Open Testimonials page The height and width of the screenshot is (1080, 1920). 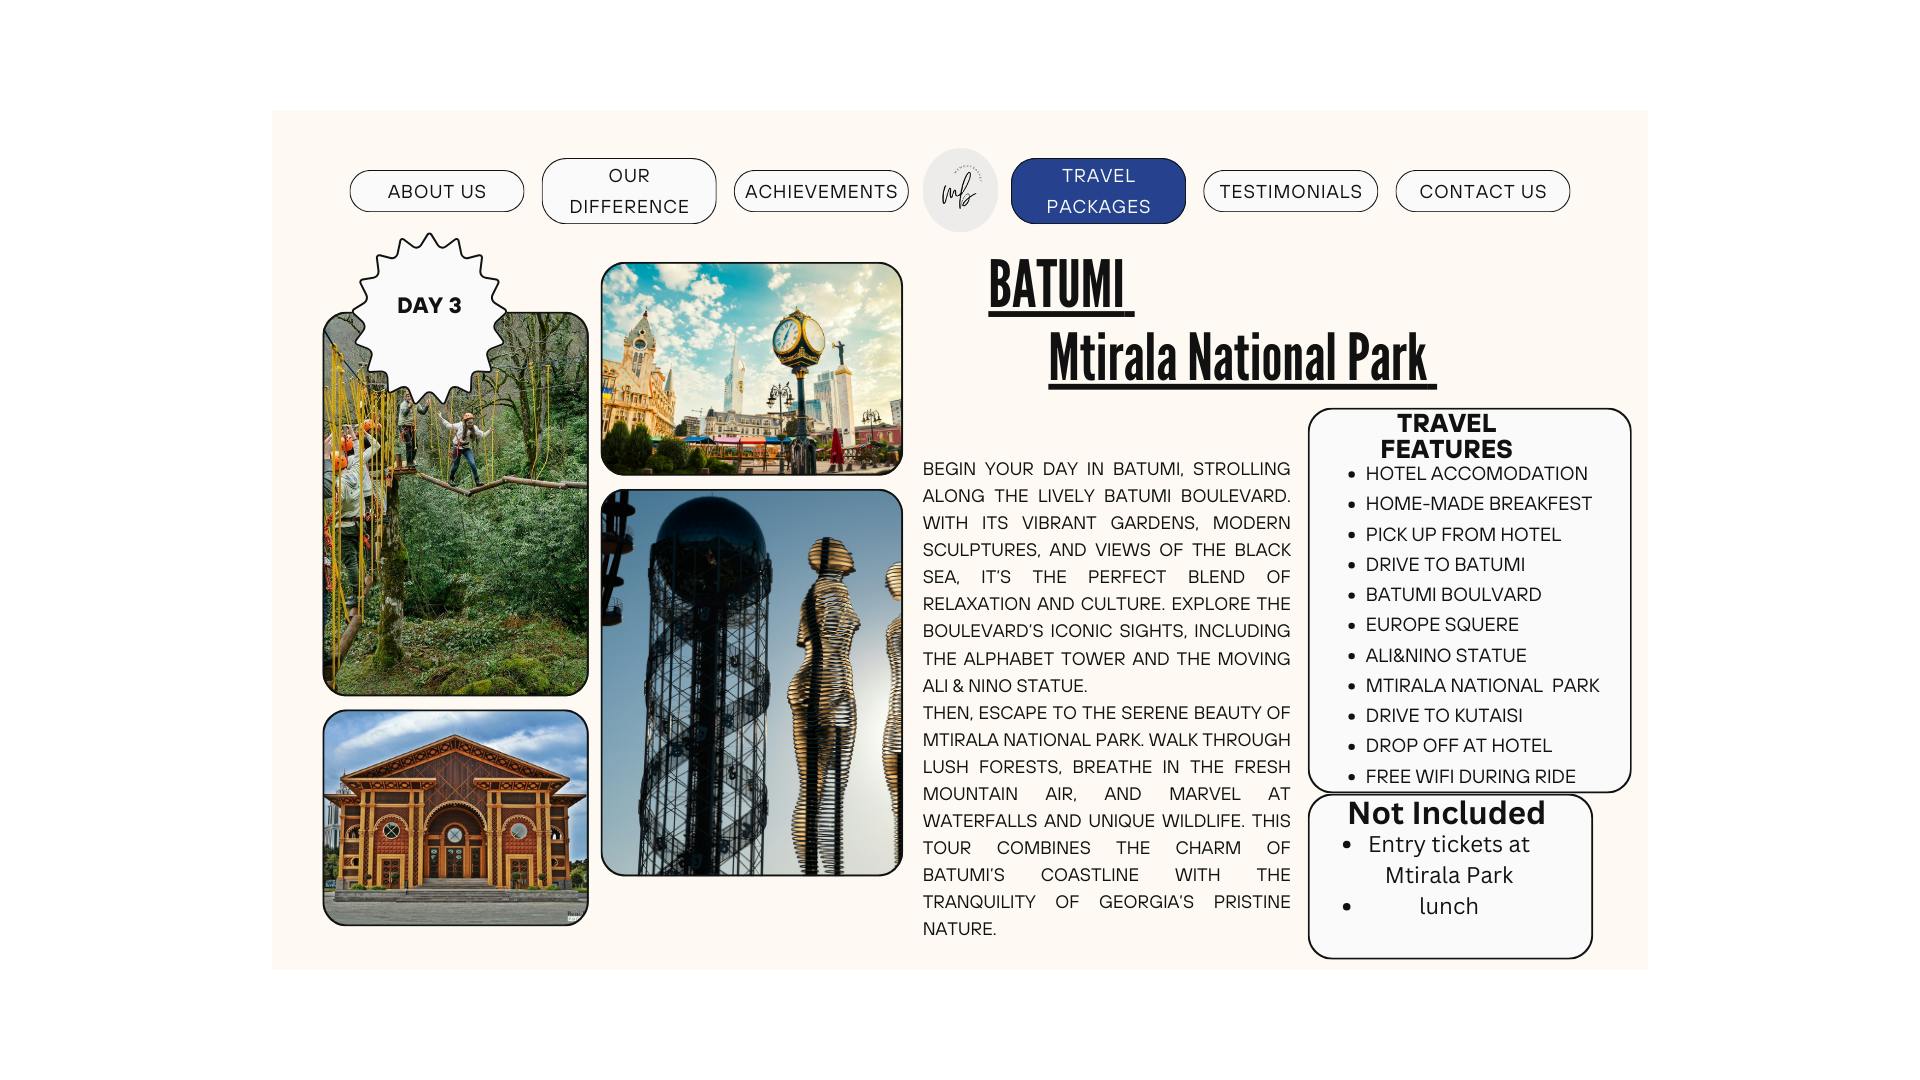click(x=1290, y=191)
